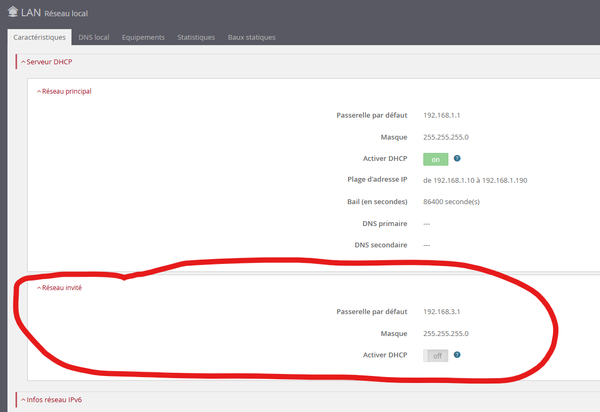The image size is (600, 412).
Task: Enable DHCP on the Réseau invité
Action: coord(435,355)
